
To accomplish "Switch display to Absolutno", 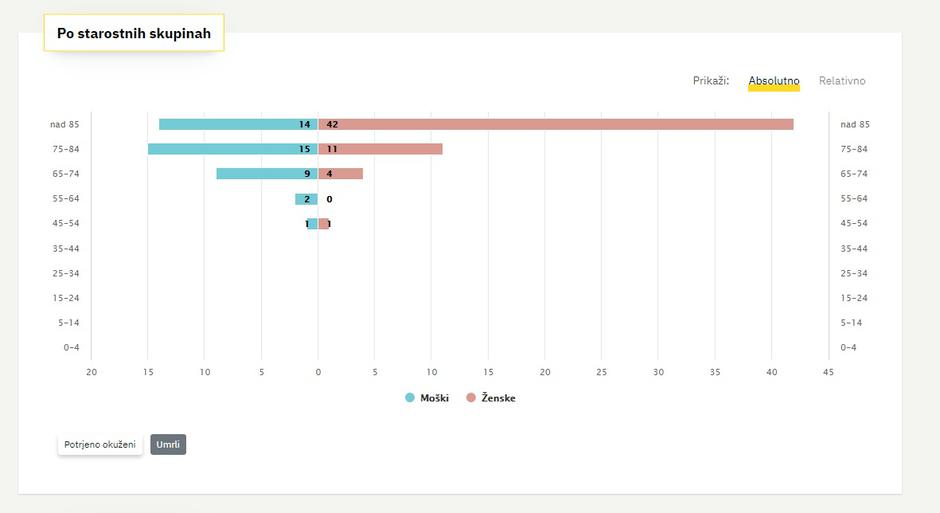I will tap(773, 81).
